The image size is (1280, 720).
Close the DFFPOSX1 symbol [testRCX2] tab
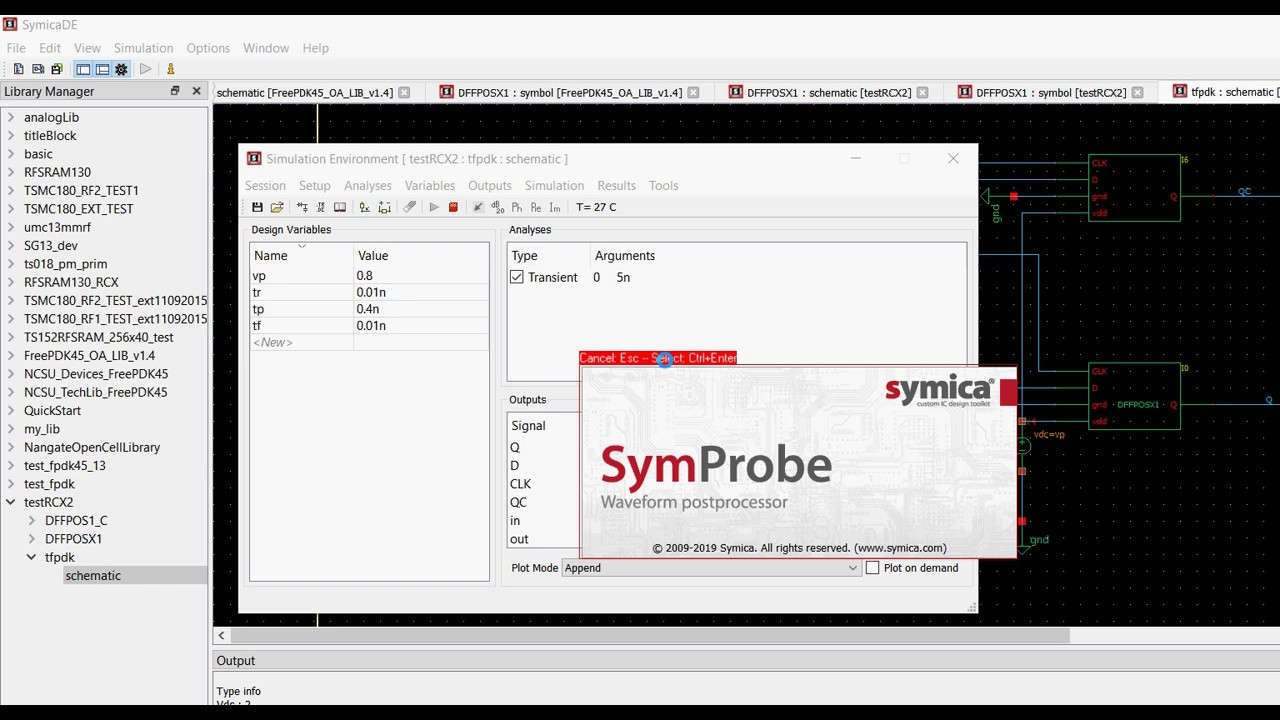point(1136,93)
